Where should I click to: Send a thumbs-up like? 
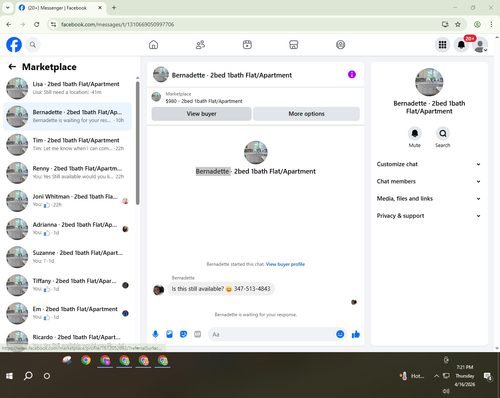[x=356, y=334]
